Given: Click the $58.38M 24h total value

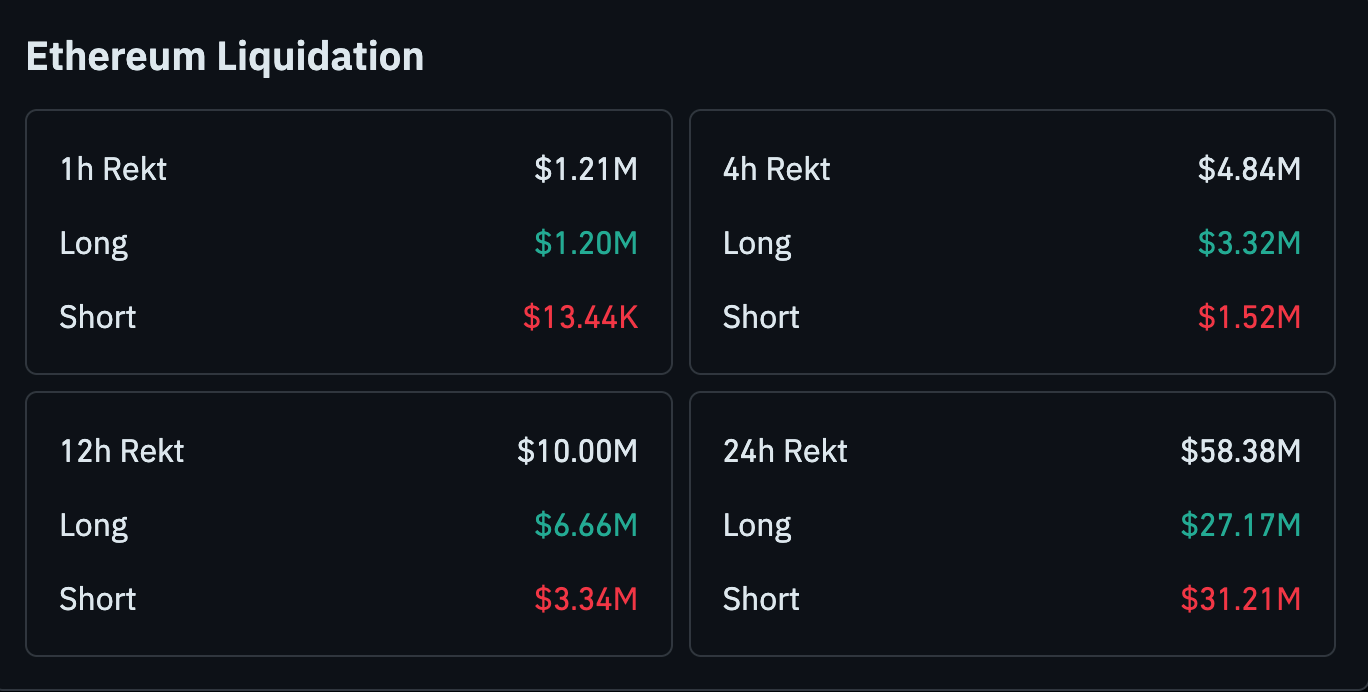Looking at the screenshot, I should tap(1240, 451).
